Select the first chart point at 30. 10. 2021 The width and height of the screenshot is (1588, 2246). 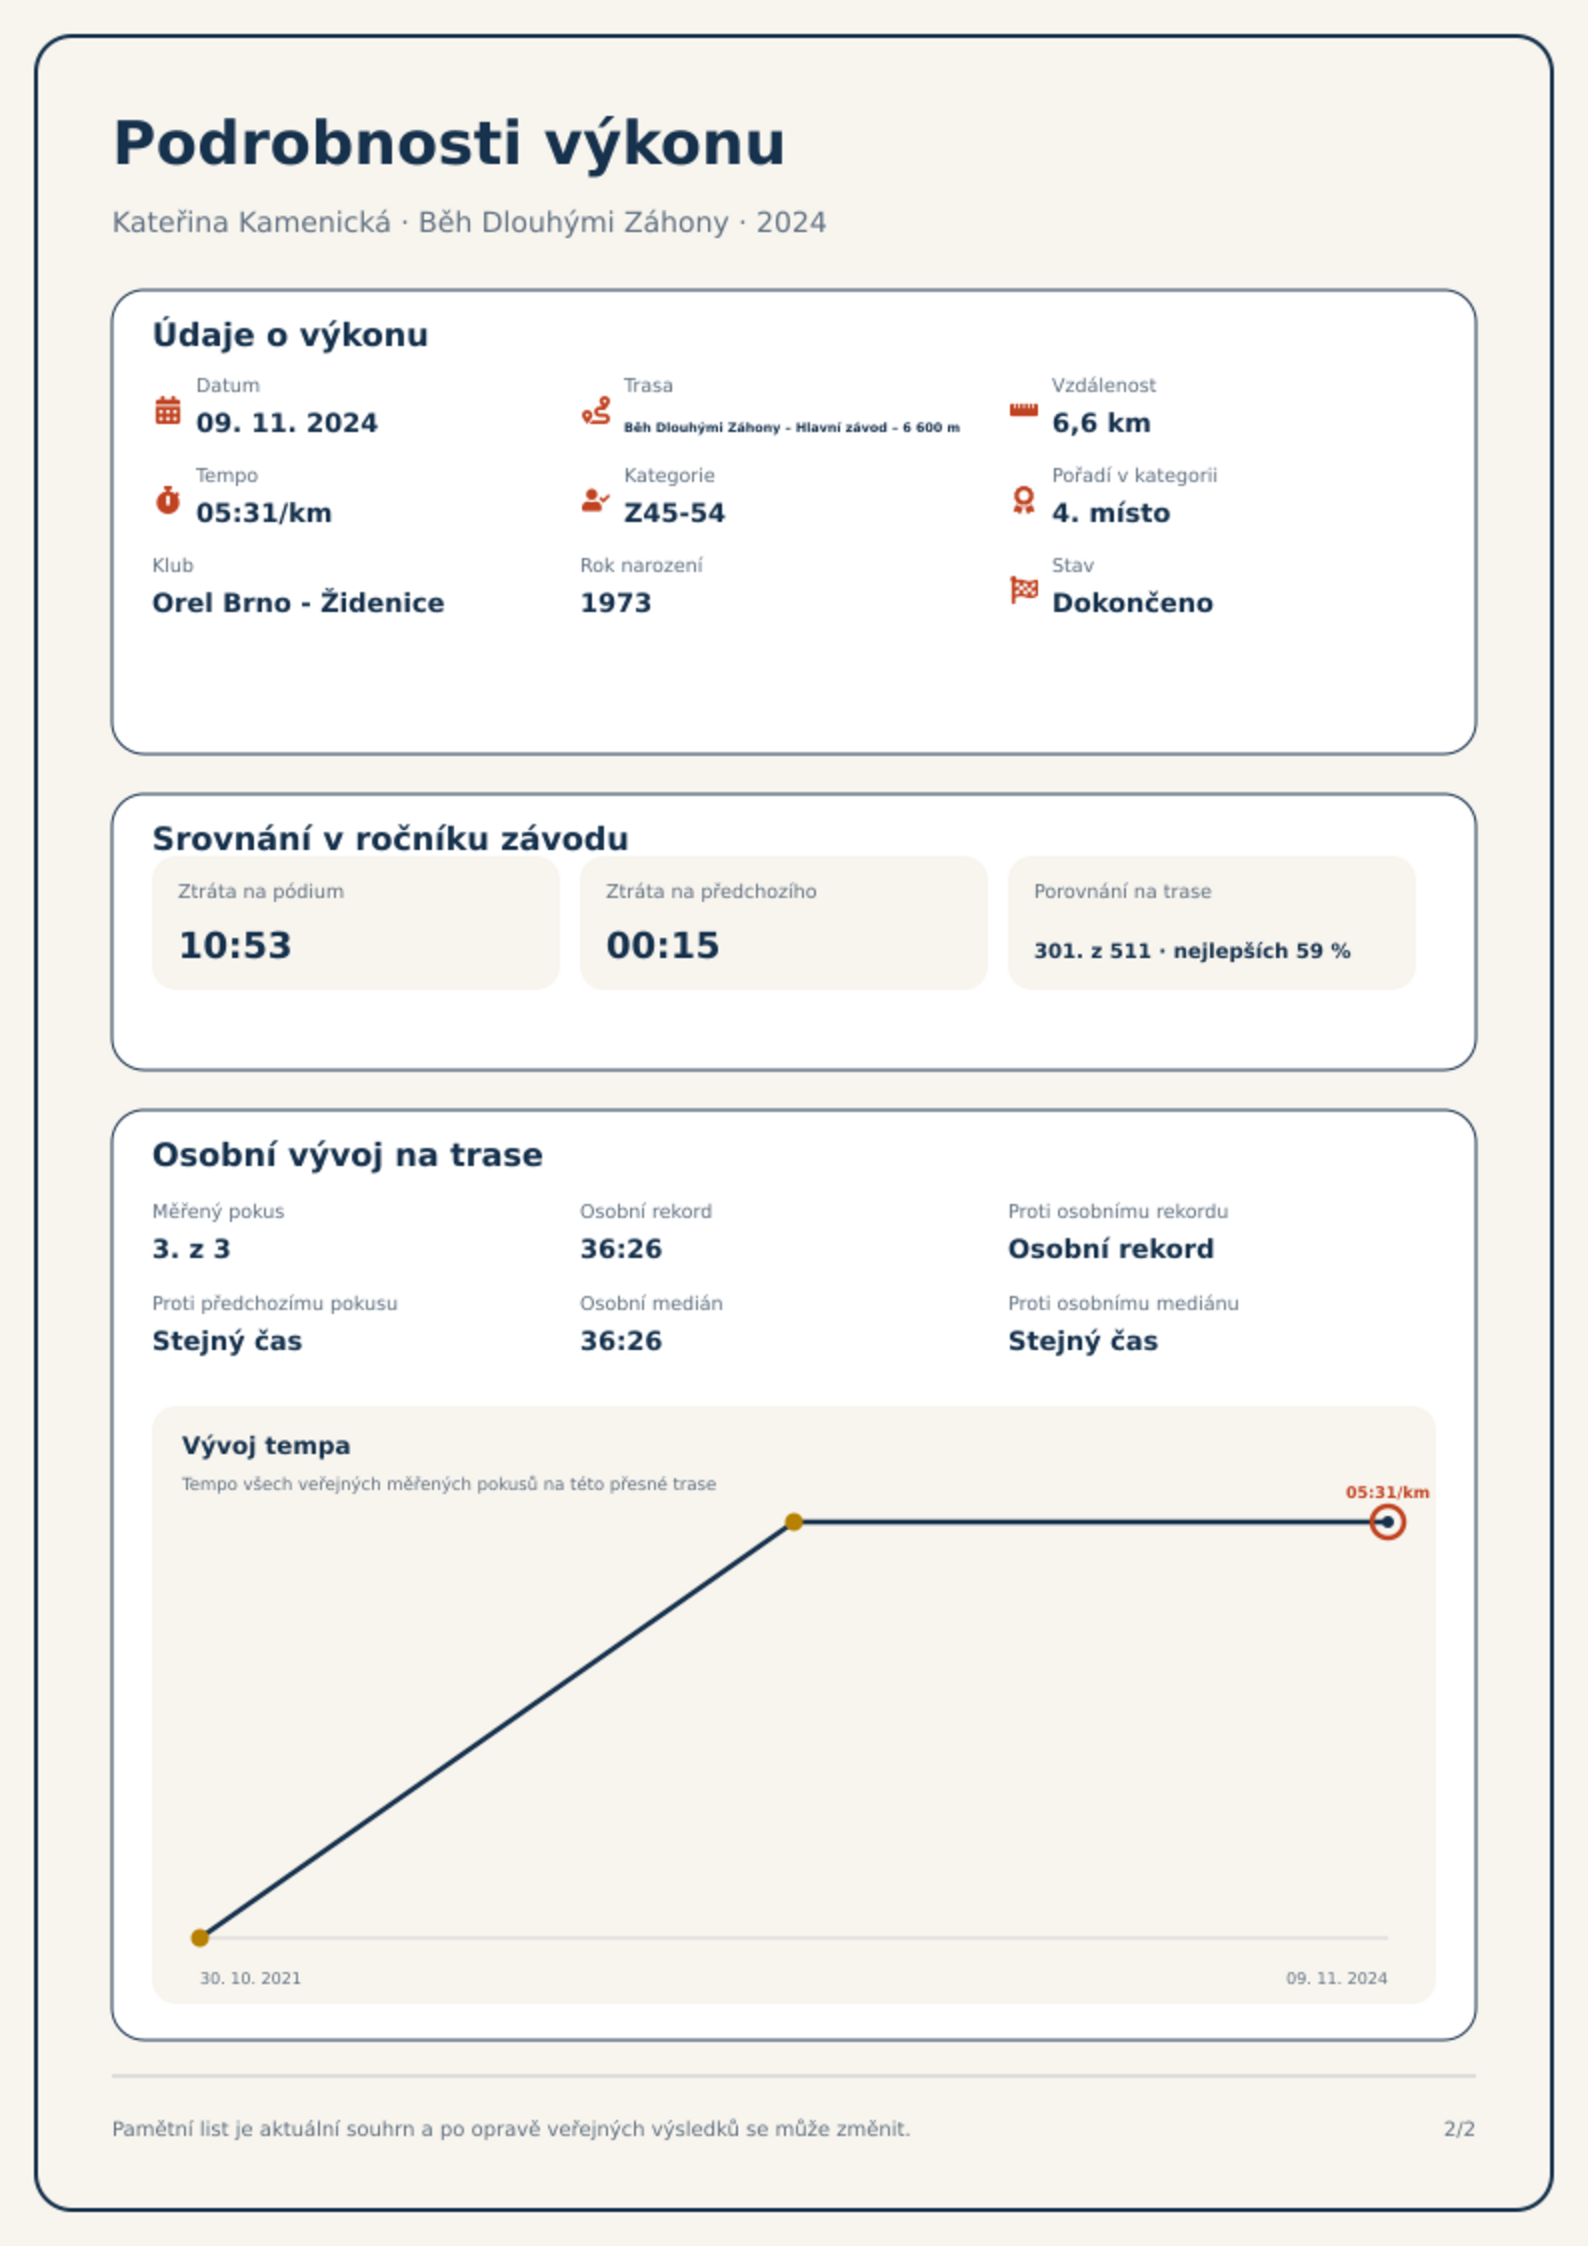point(200,1938)
